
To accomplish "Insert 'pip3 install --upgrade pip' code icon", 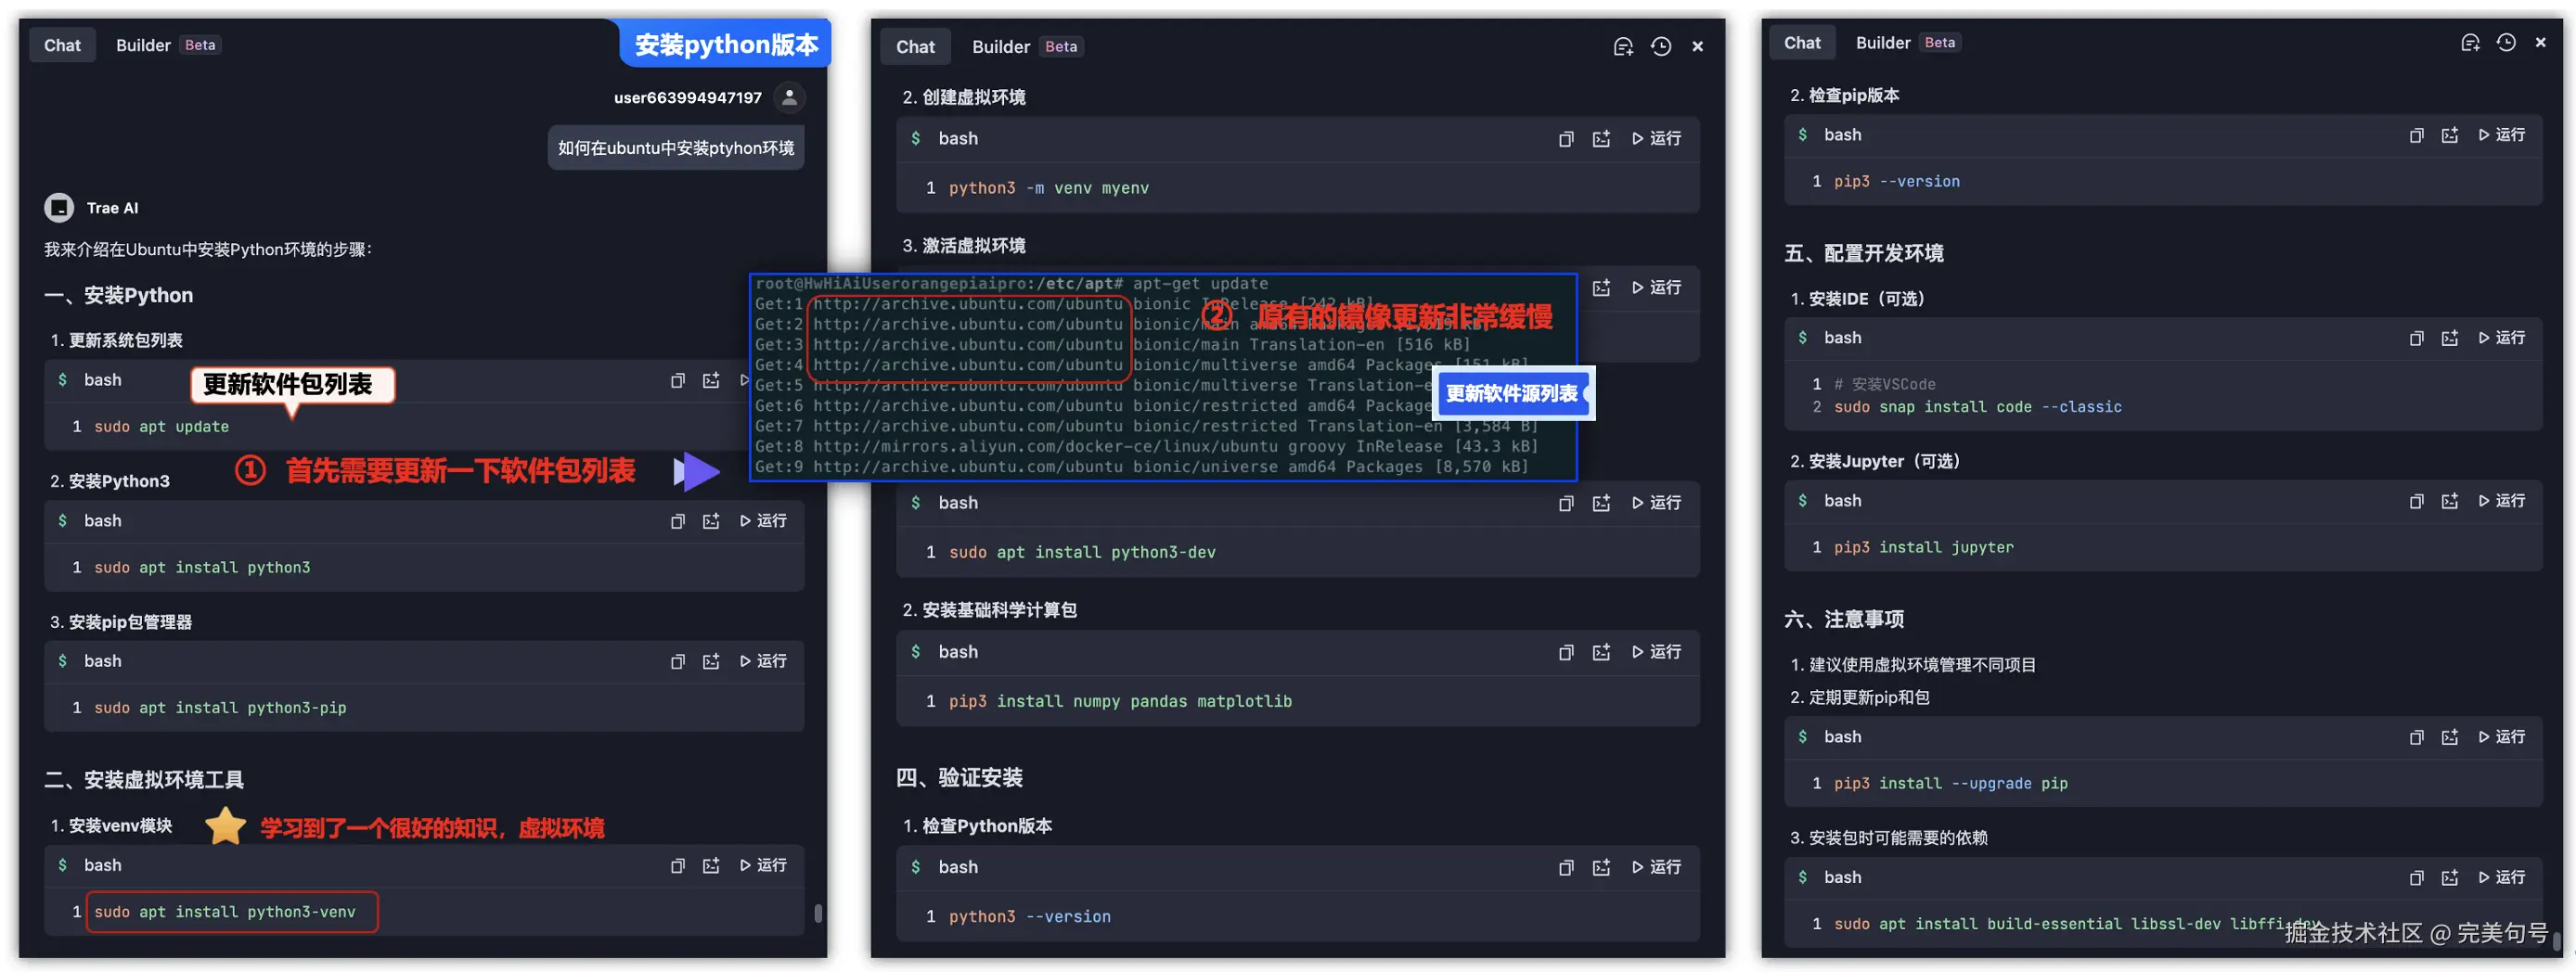I will click(2450, 738).
